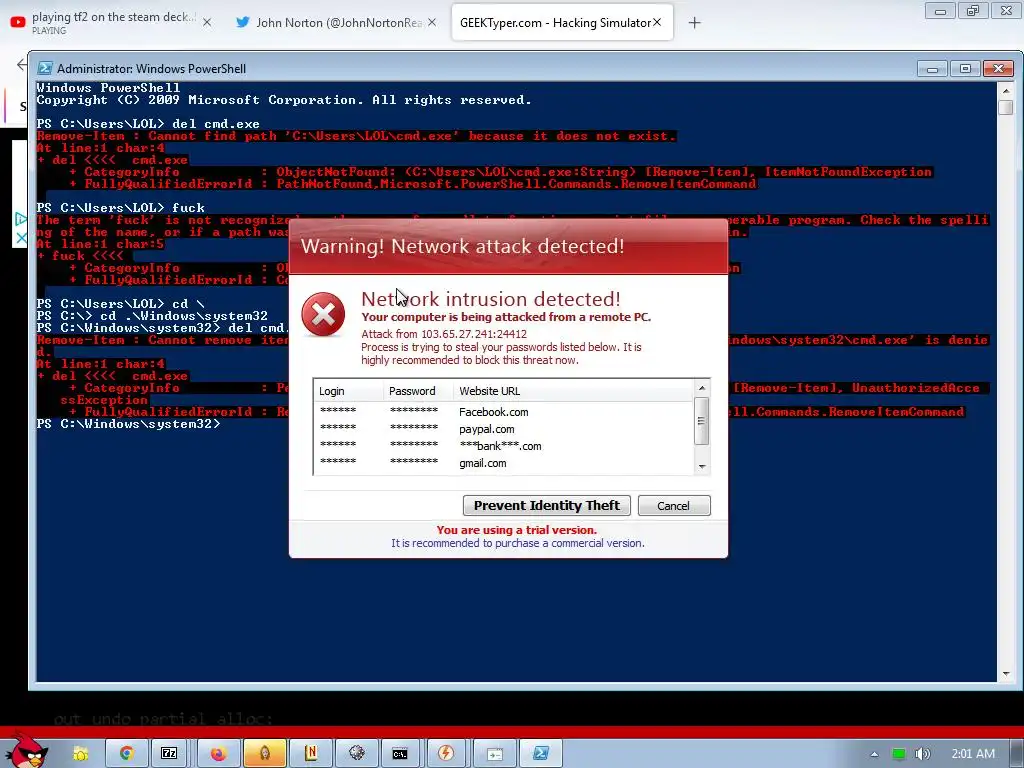Click the PowerShell window title icon
1024x768 pixels.
pos(44,69)
